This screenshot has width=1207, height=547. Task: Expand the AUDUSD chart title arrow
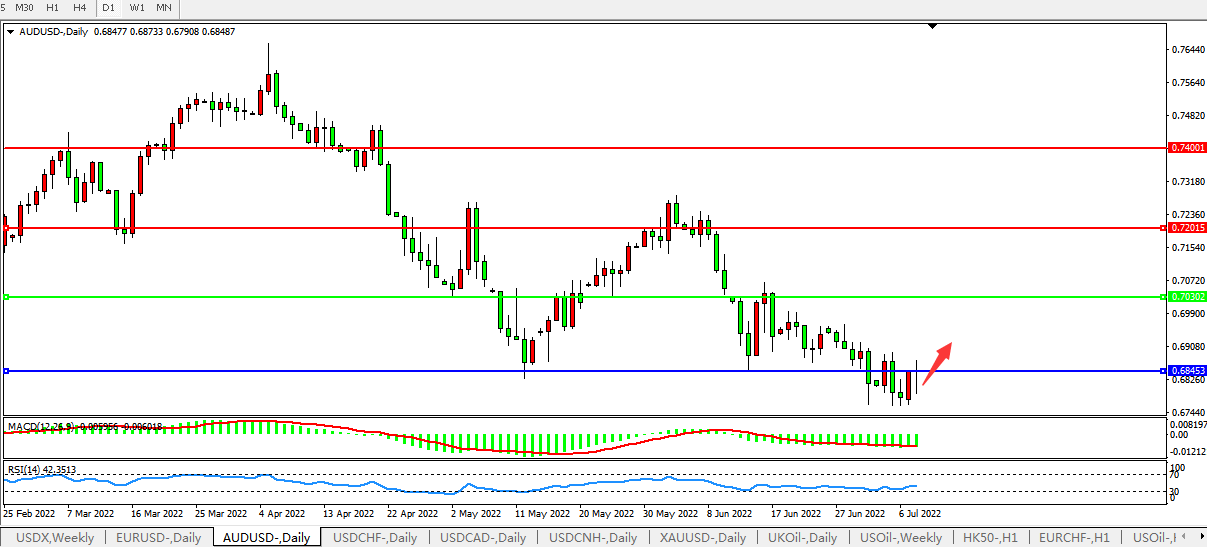click(10, 31)
